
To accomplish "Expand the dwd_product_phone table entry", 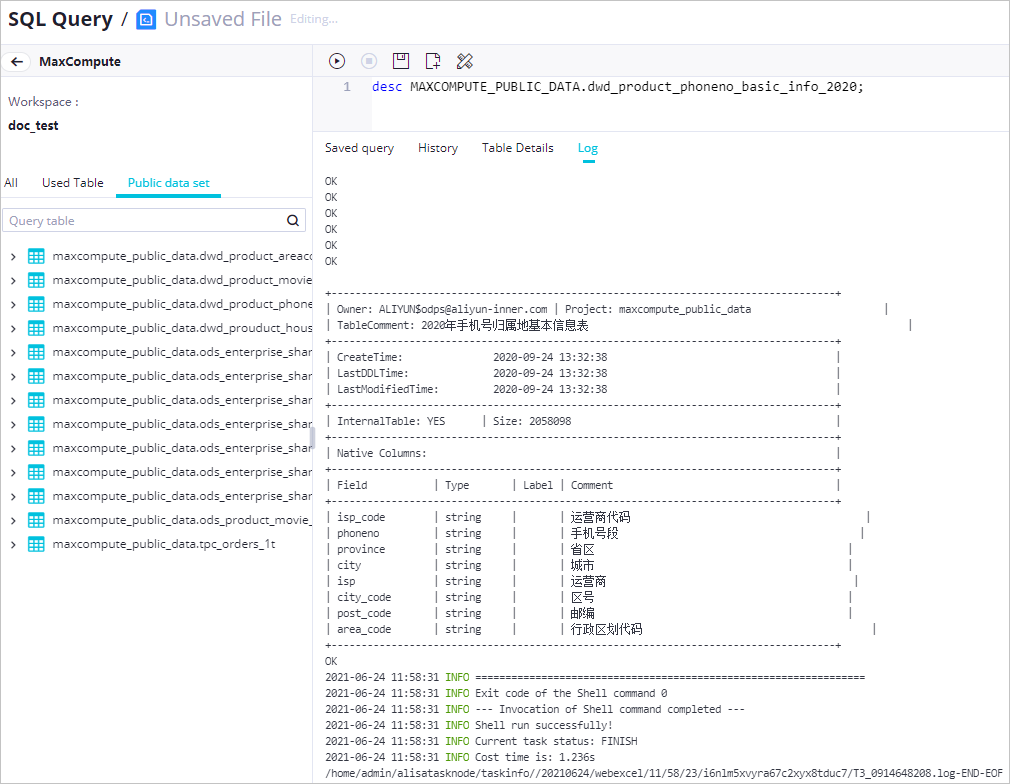I will click(13, 303).
